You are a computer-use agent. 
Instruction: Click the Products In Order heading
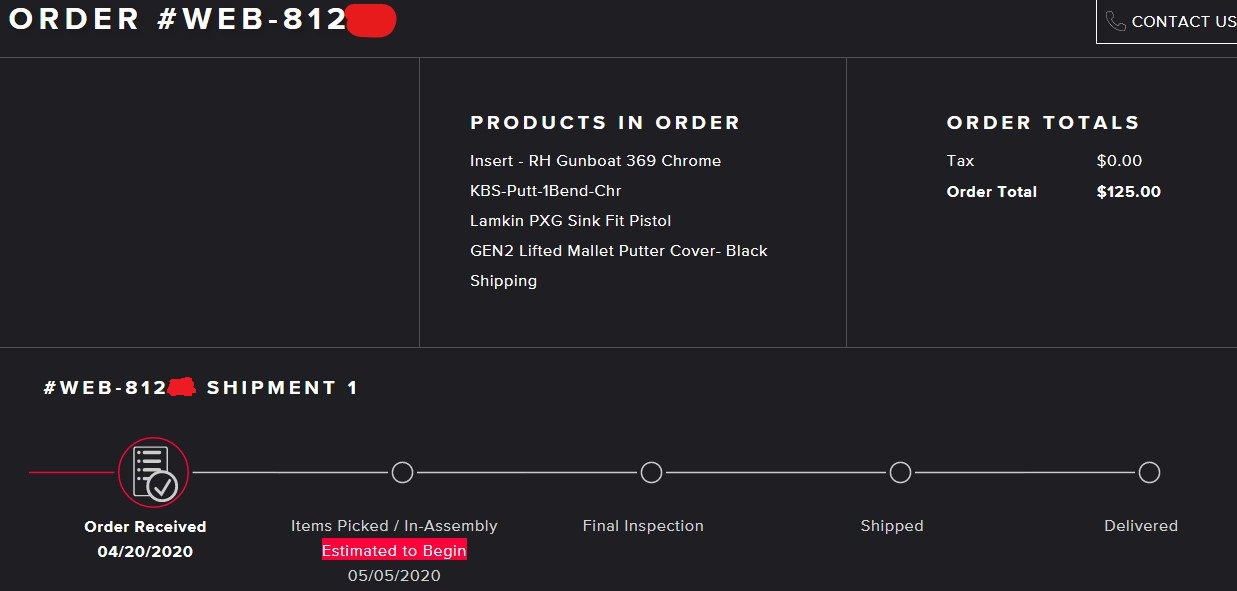tap(605, 123)
